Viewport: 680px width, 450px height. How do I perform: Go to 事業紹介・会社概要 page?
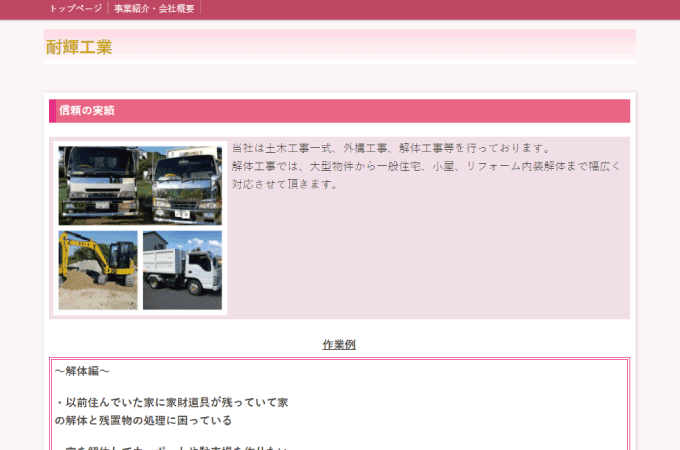[154, 8]
